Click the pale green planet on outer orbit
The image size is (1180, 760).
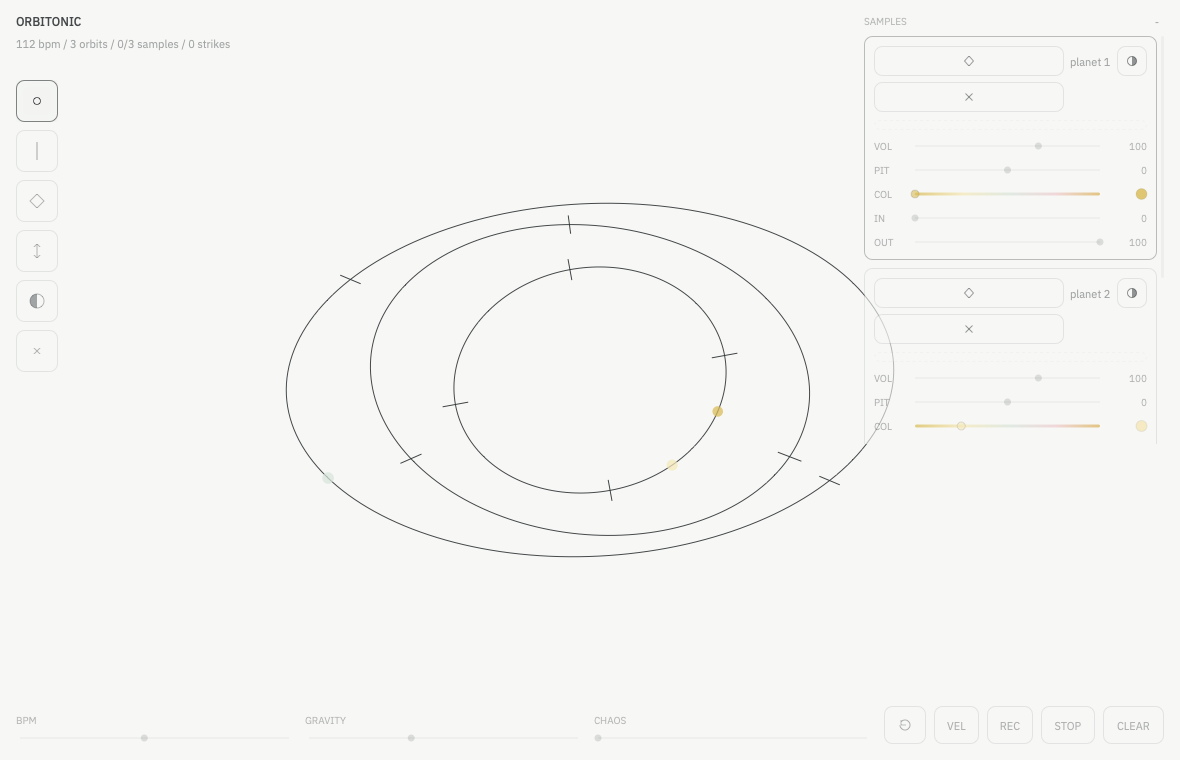[x=328, y=478]
